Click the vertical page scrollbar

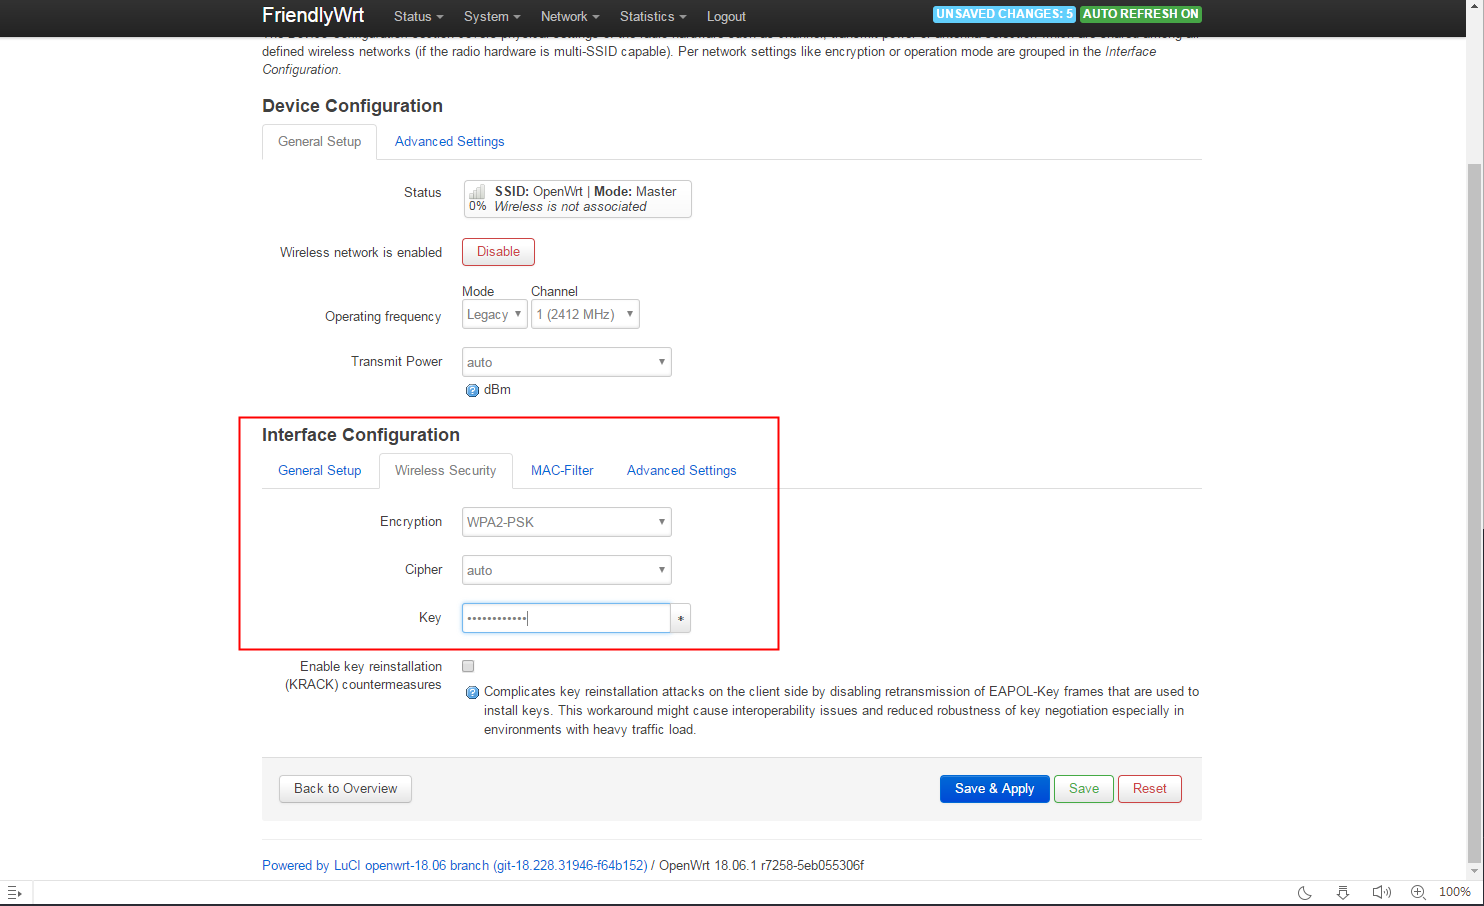[1474, 500]
